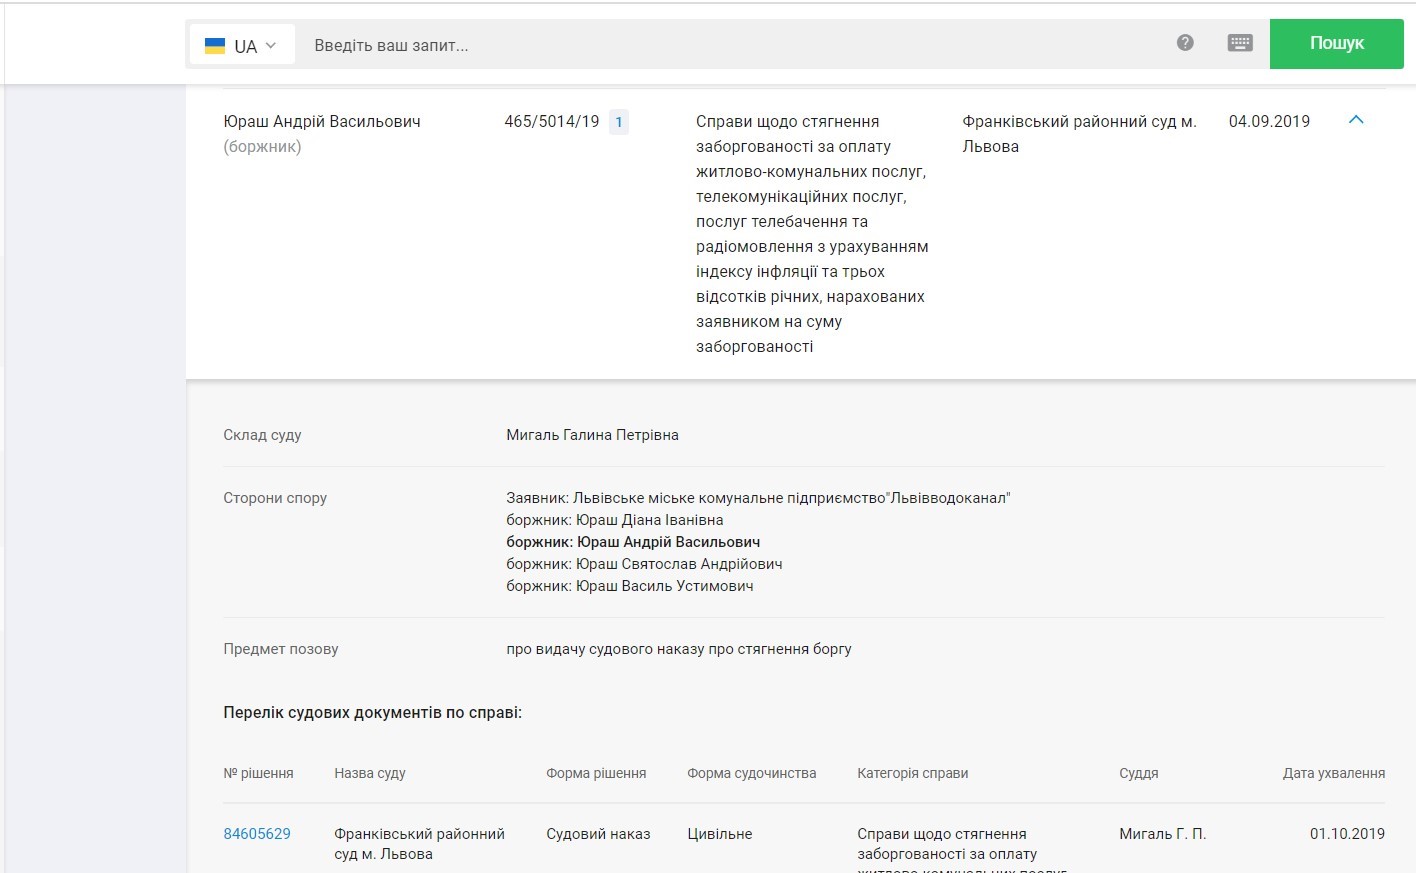Click the "Суддя" column header
Viewport: 1416px width, 873px height.
pyautogui.click(x=1138, y=773)
